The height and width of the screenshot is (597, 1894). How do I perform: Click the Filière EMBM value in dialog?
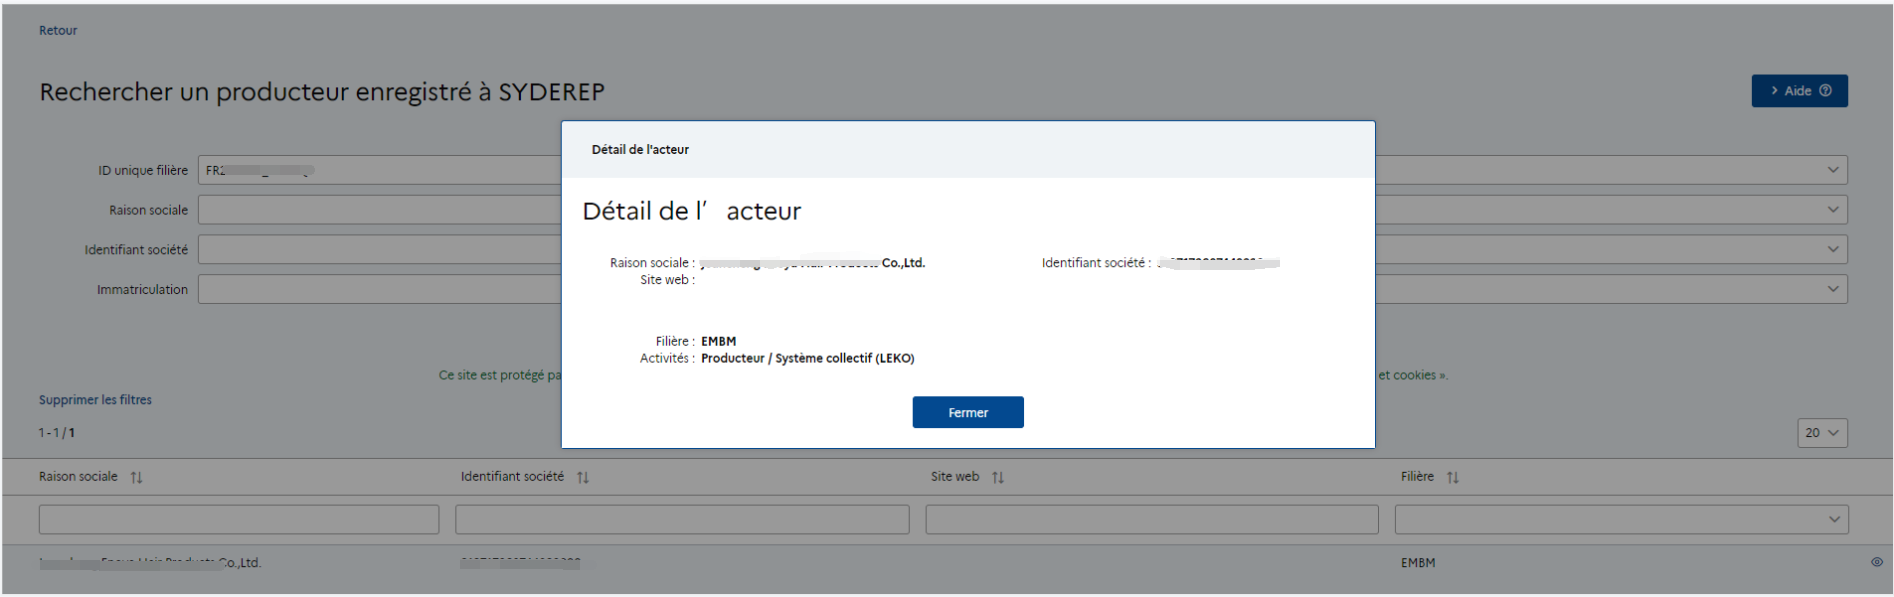click(x=718, y=341)
